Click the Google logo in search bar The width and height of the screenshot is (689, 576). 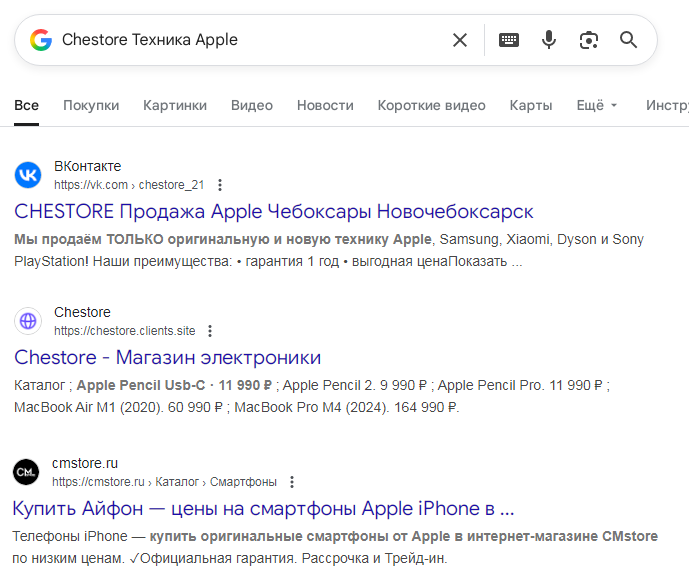pos(40,40)
